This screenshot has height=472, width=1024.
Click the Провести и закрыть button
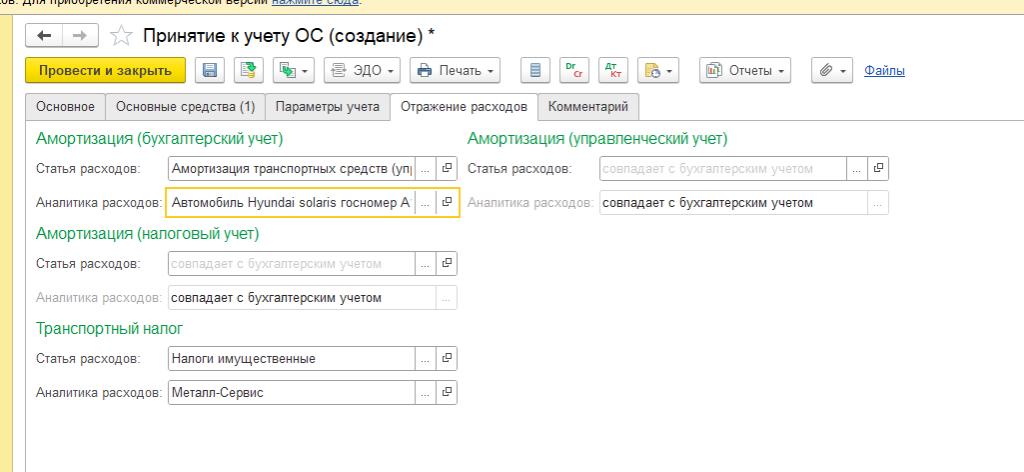coord(105,70)
